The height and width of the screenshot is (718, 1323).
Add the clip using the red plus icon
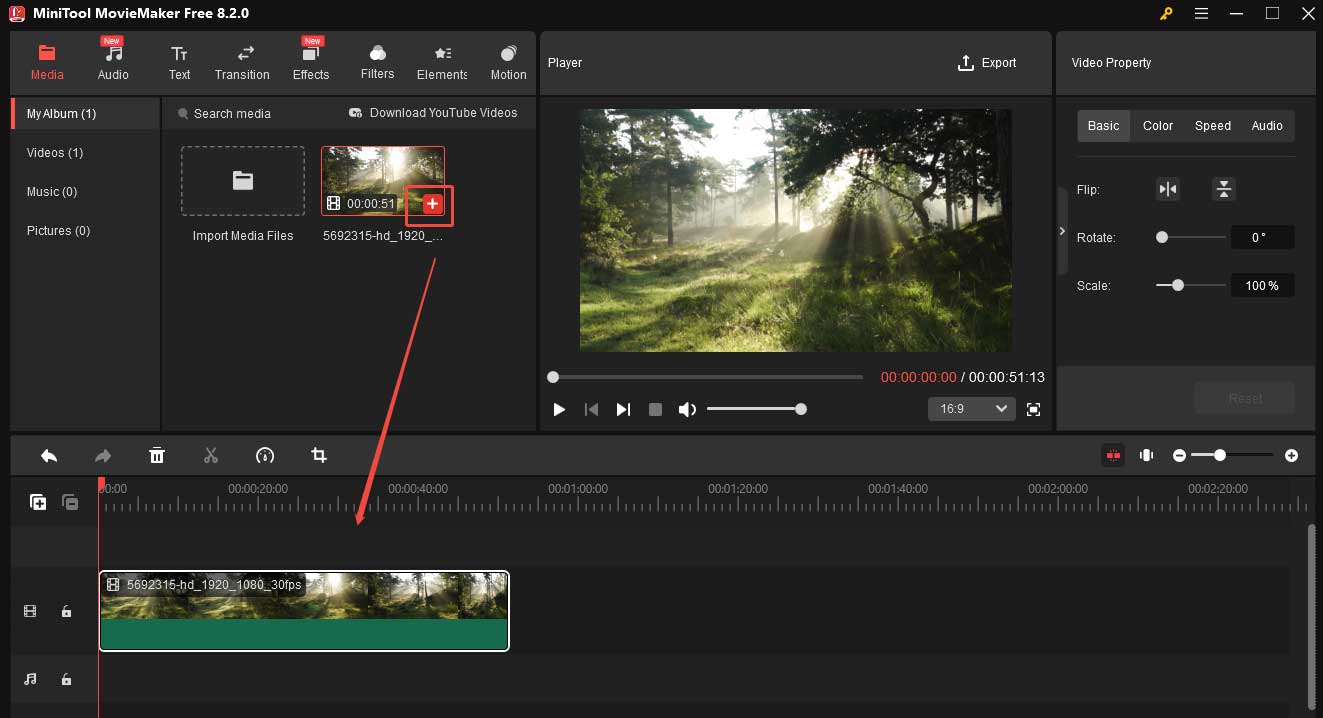tap(432, 204)
